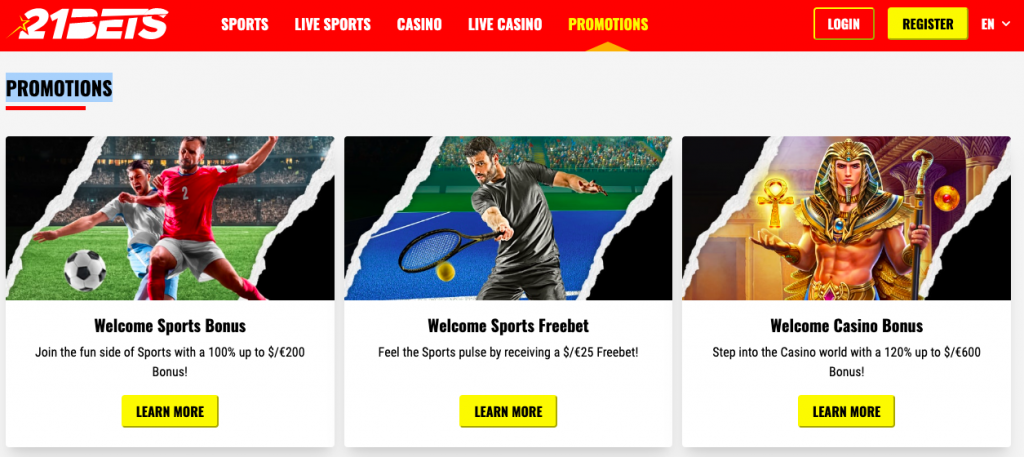The height and width of the screenshot is (457, 1024).
Task: Select the Promotions tab
Action: [608, 25]
